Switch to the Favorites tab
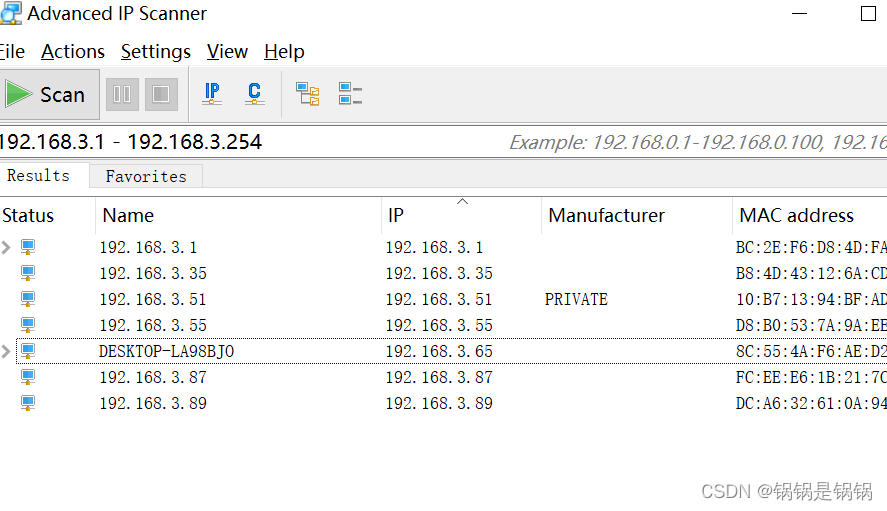 (146, 176)
